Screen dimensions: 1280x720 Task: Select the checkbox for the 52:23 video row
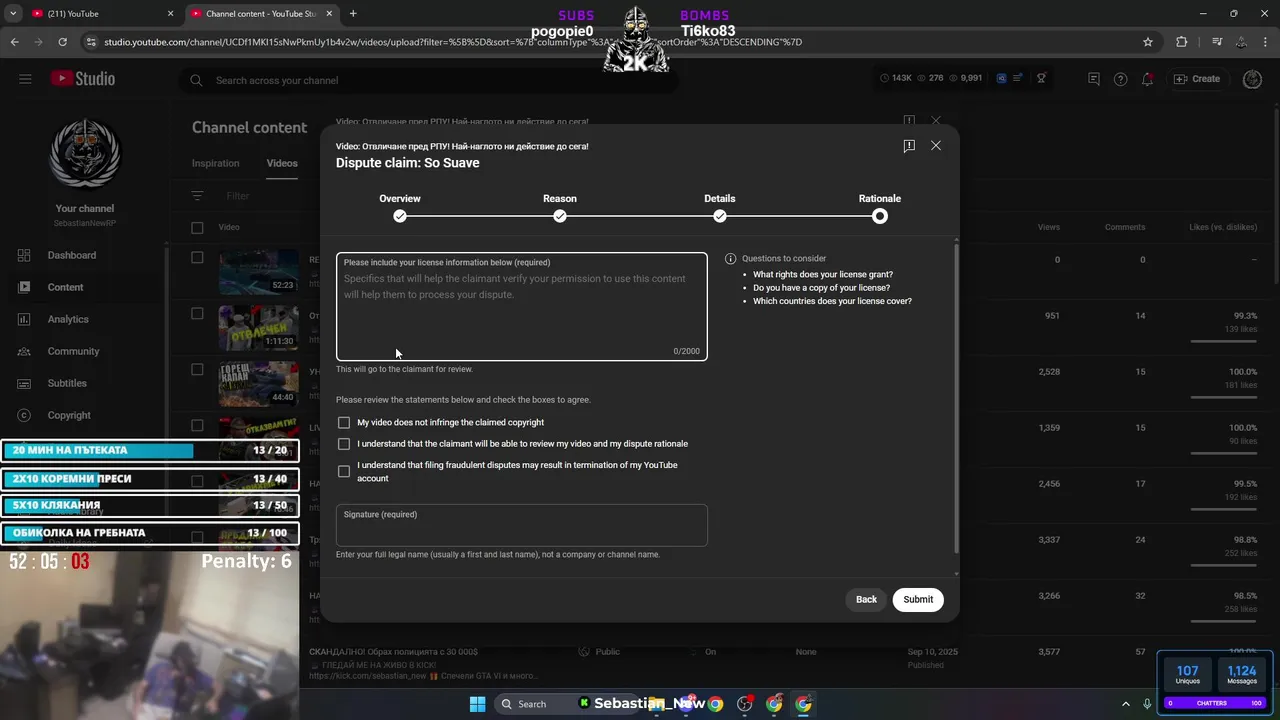(197, 258)
